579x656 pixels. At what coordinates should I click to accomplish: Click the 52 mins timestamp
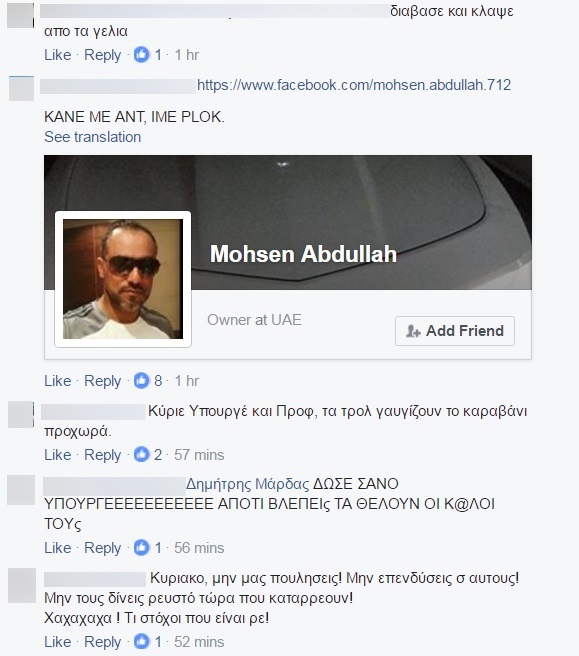click(x=199, y=642)
